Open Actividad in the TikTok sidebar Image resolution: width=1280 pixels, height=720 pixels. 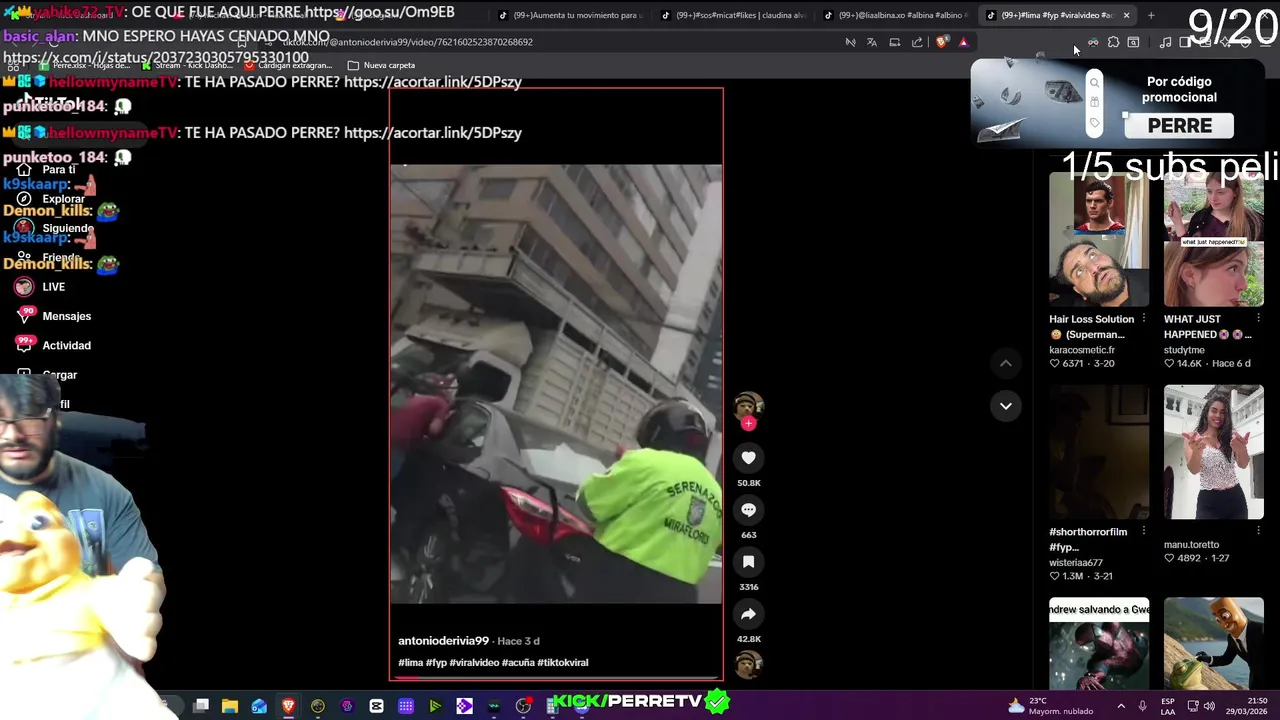pyautogui.click(x=54, y=345)
